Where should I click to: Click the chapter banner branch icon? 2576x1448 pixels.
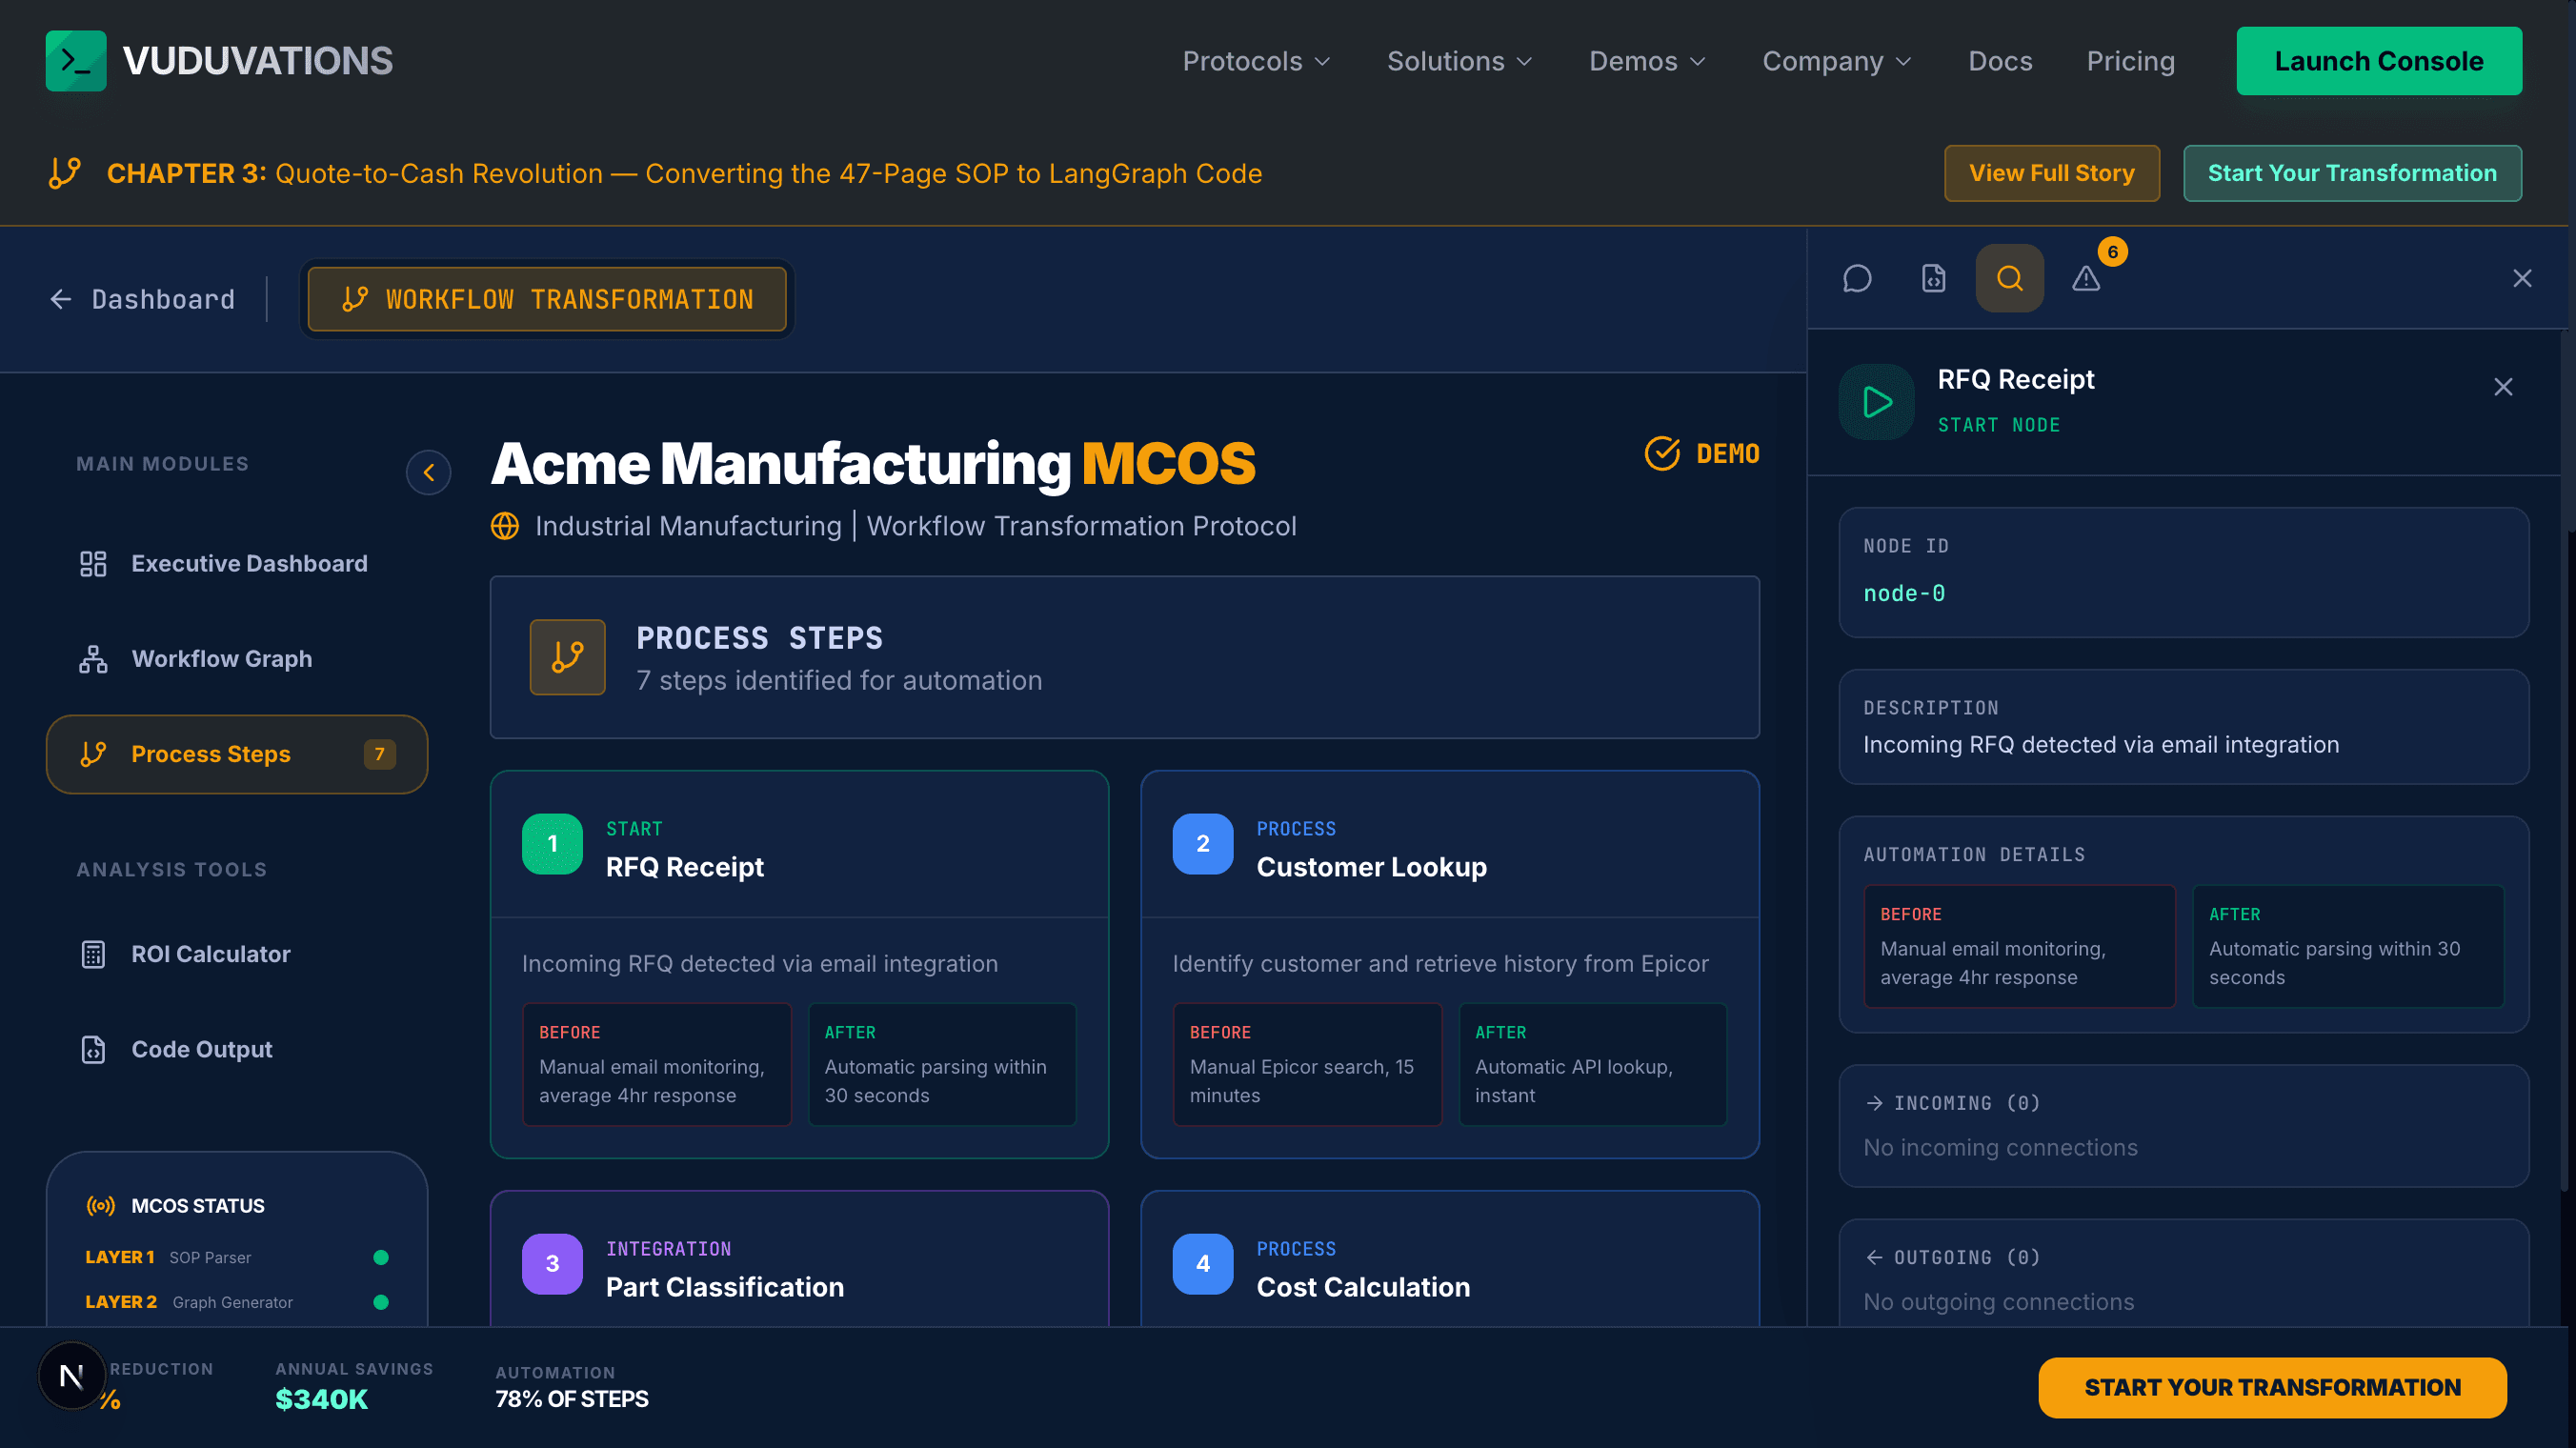point(65,173)
